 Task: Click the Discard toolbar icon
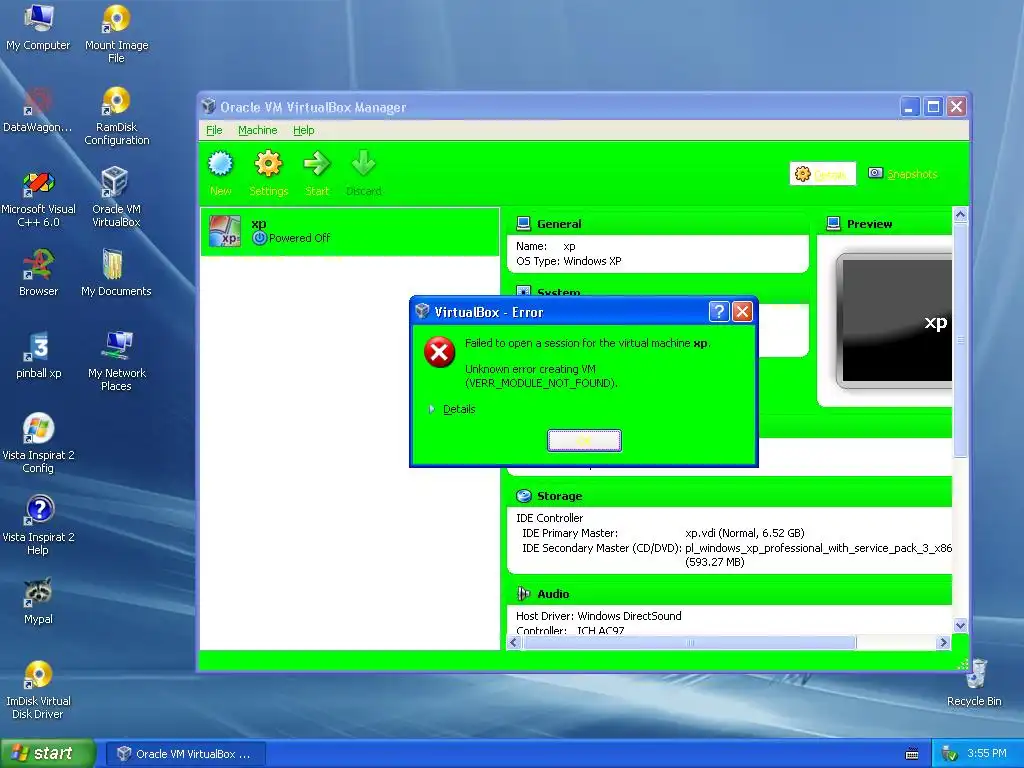364,164
